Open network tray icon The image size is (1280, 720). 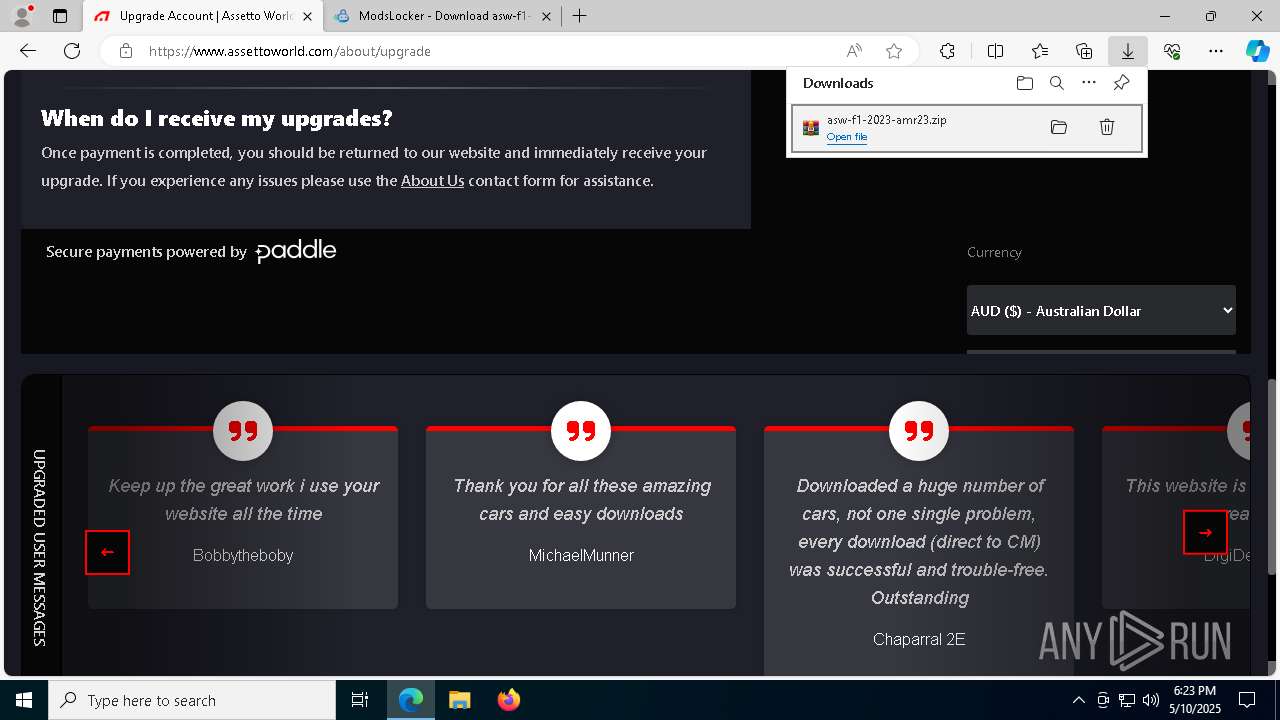point(1126,700)
